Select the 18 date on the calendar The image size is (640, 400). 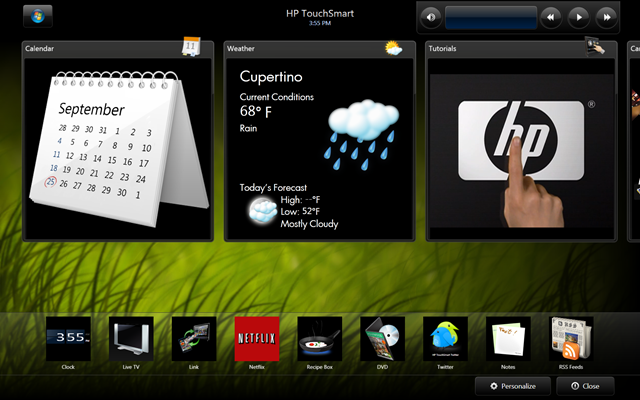click(54, 168)
